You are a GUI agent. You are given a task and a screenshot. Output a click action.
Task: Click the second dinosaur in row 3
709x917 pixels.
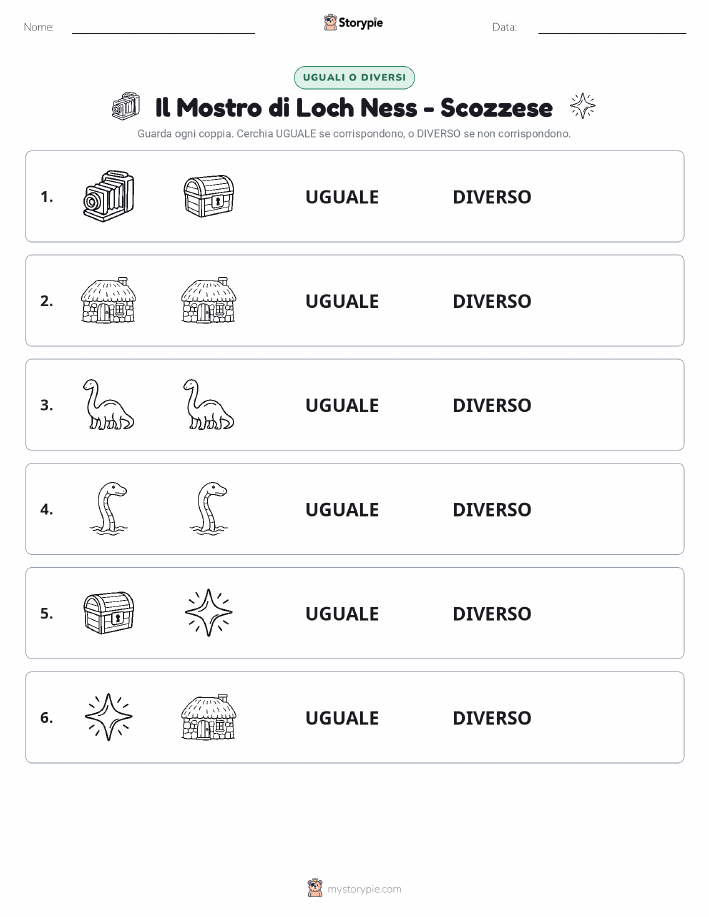pos(209,404)
